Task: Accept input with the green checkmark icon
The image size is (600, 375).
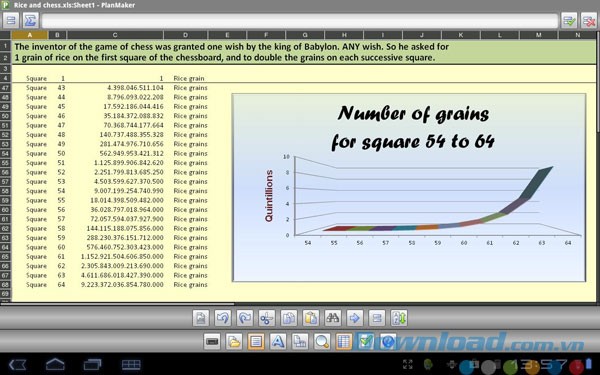Action: pyautogui.click(x=569, y=21)
